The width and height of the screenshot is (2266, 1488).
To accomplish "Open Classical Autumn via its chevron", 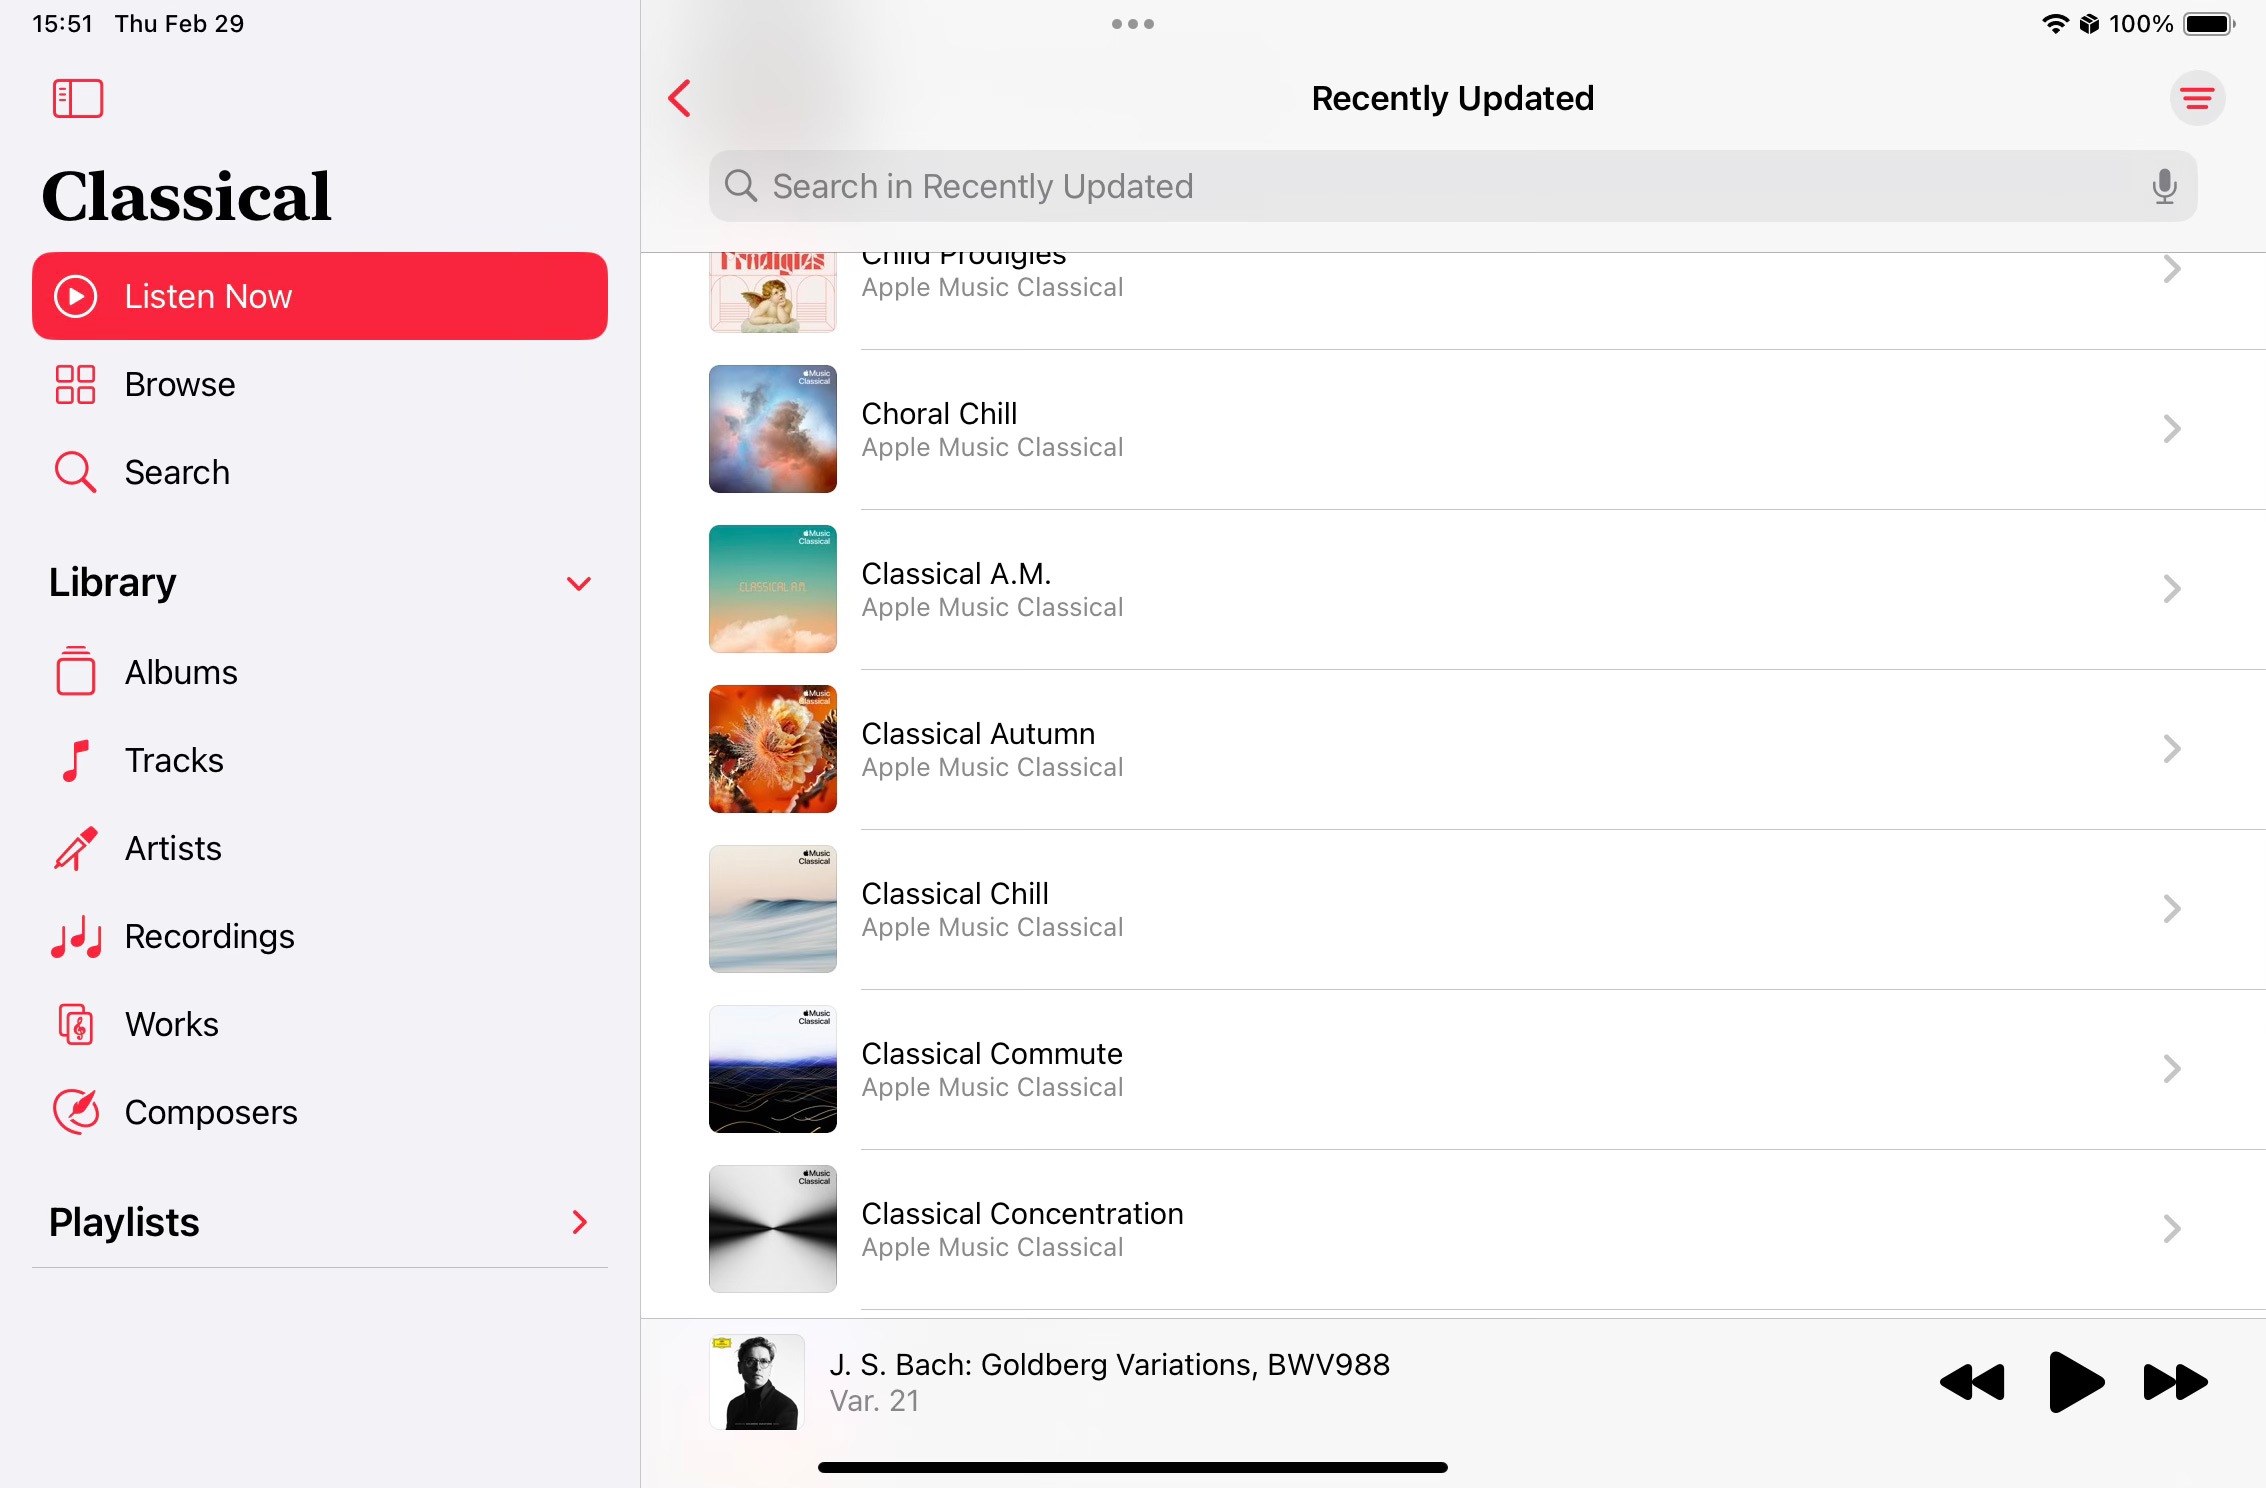I will click(x=2172, y=749).
